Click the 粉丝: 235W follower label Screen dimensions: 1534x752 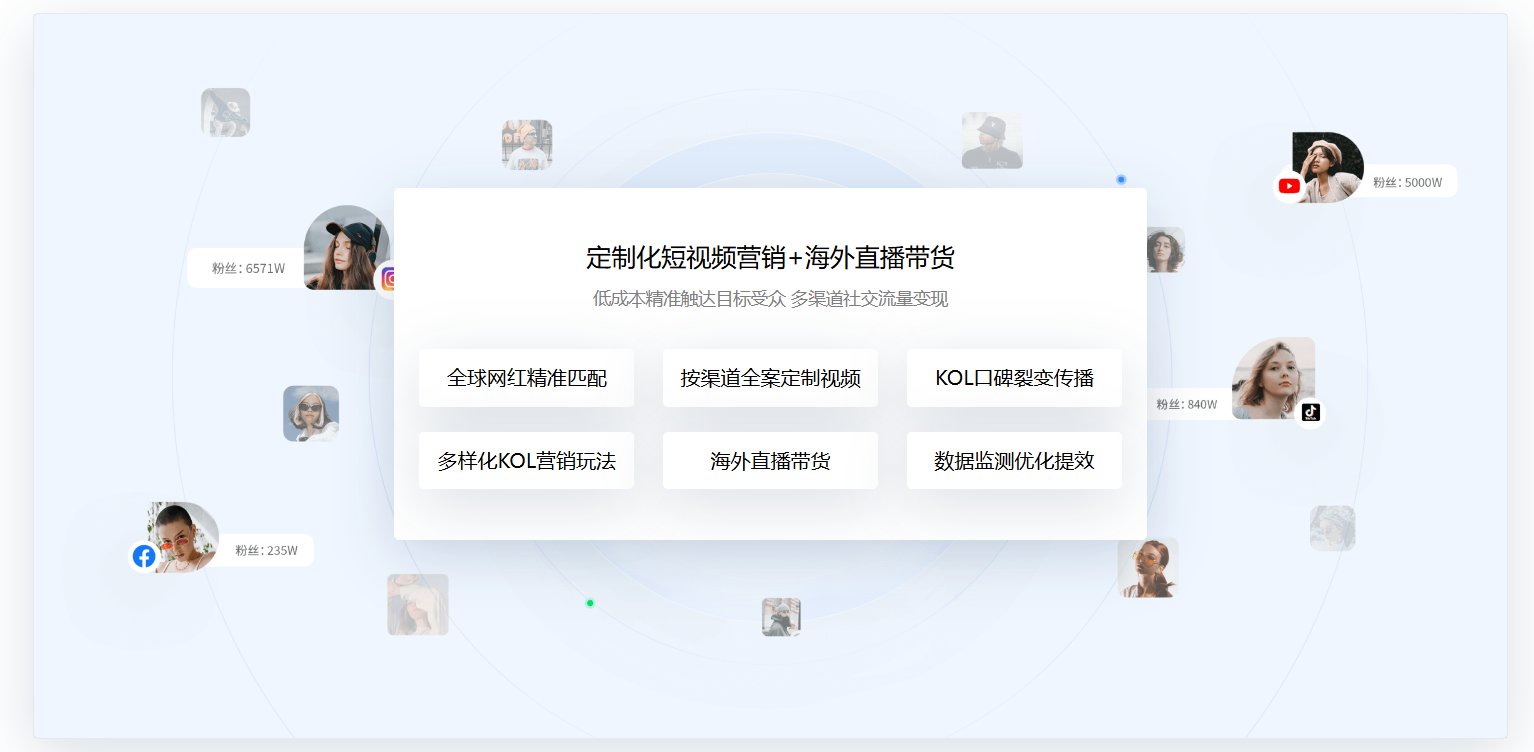pos(266,550)
